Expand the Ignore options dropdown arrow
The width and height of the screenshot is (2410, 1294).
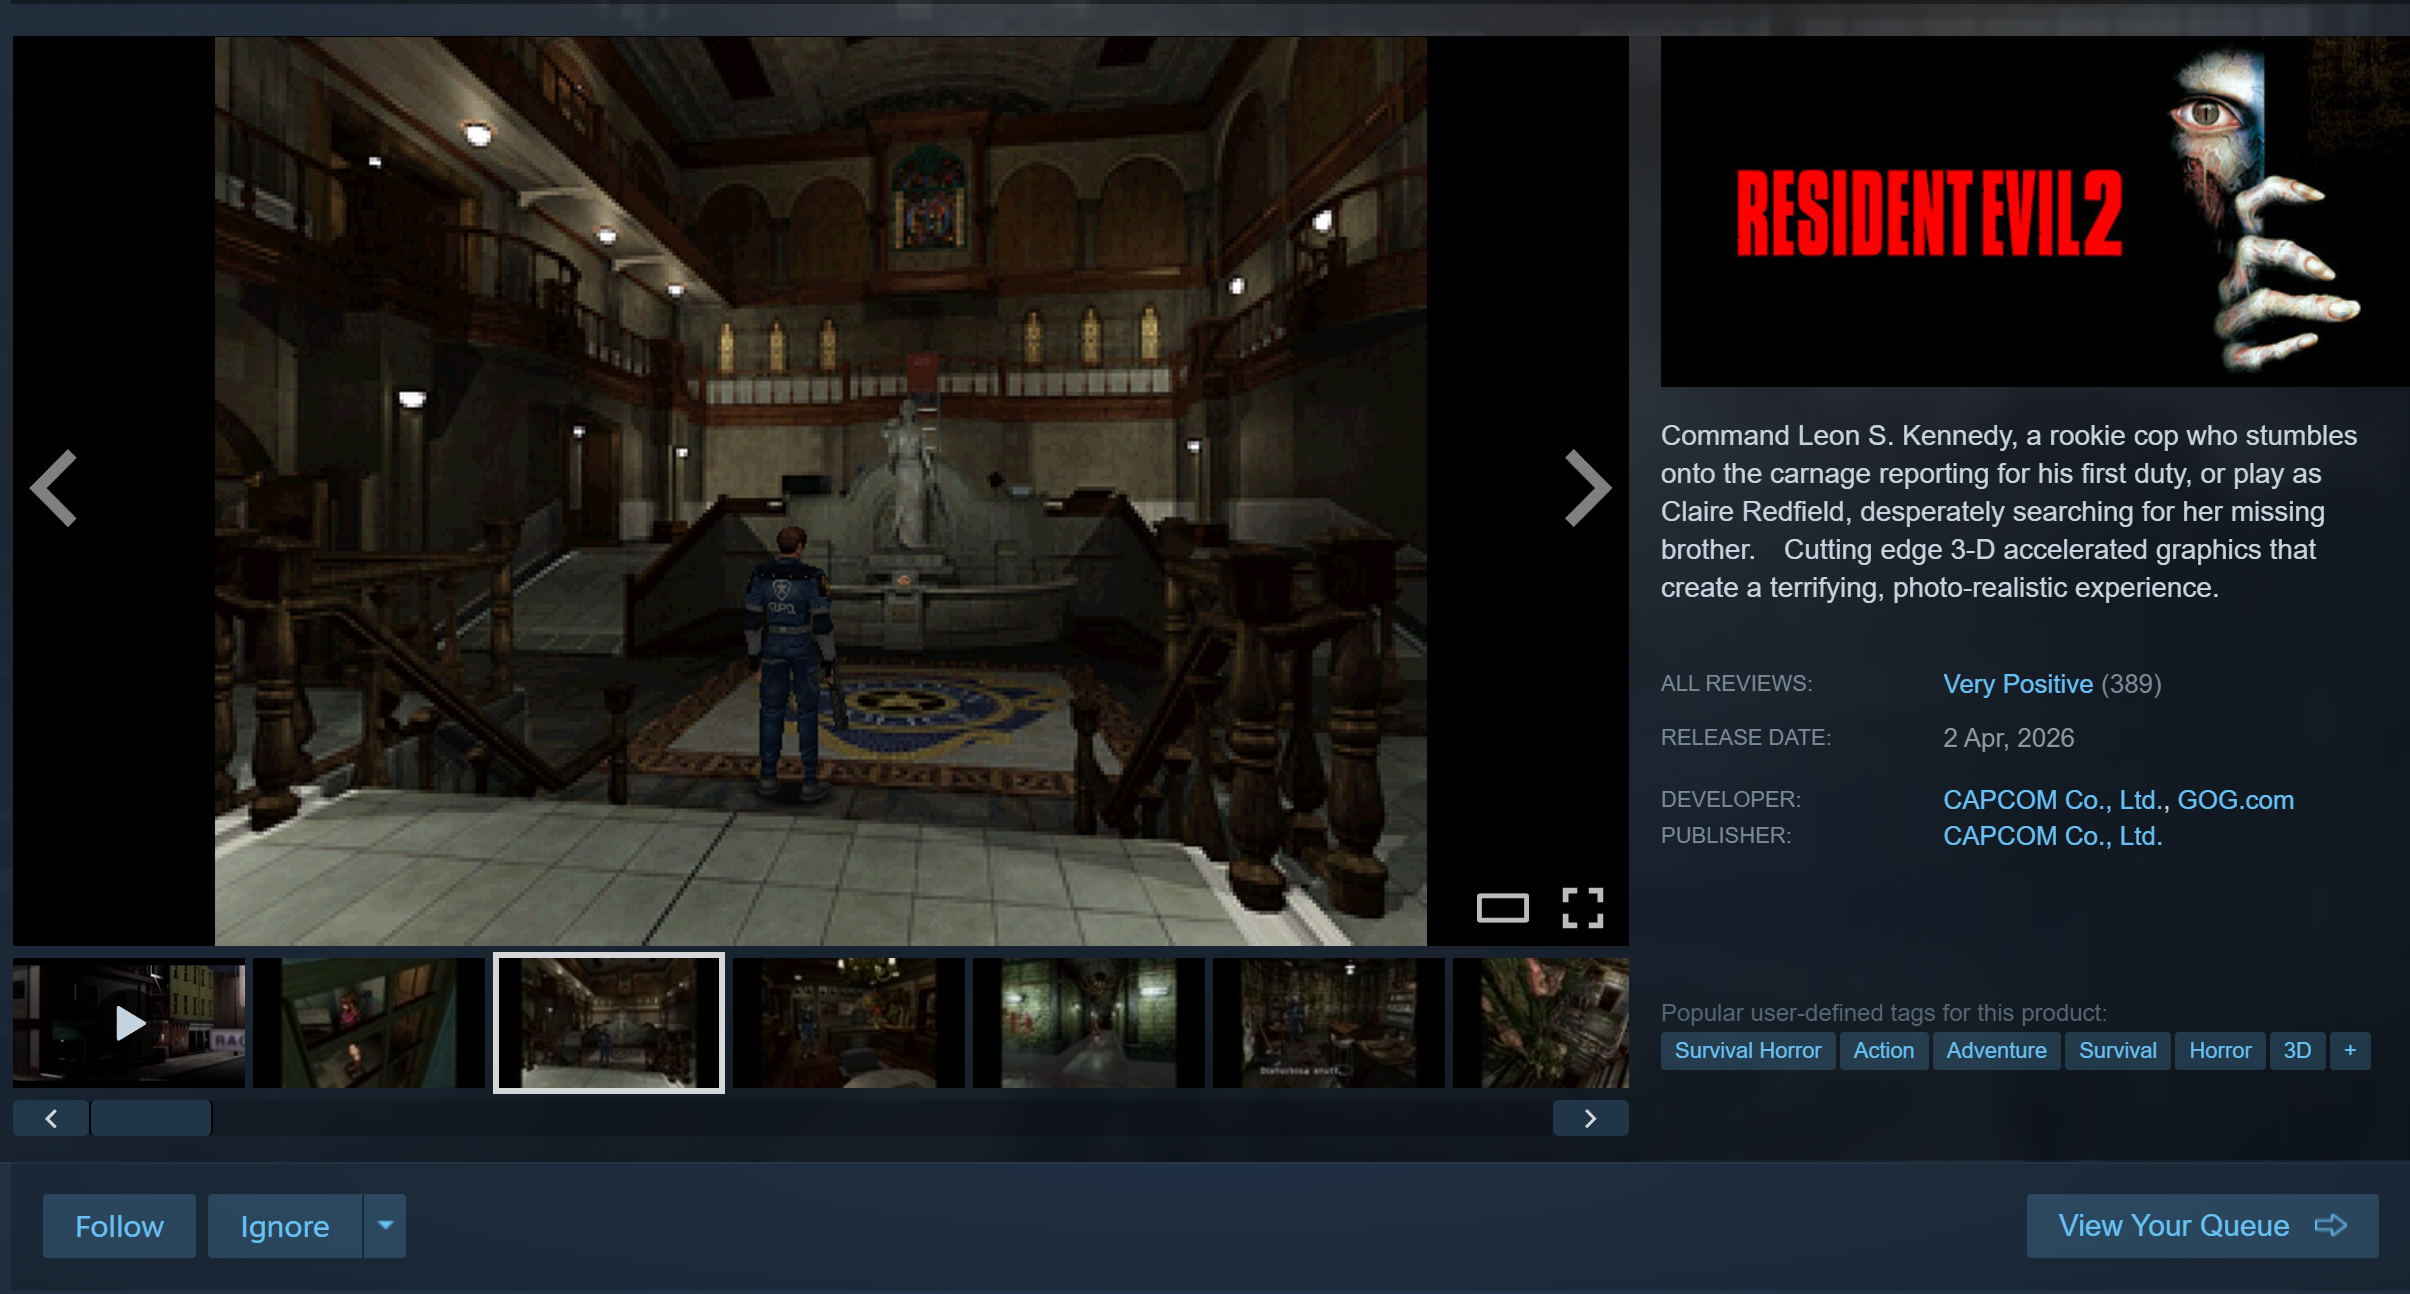click(x=385, y=1225)
